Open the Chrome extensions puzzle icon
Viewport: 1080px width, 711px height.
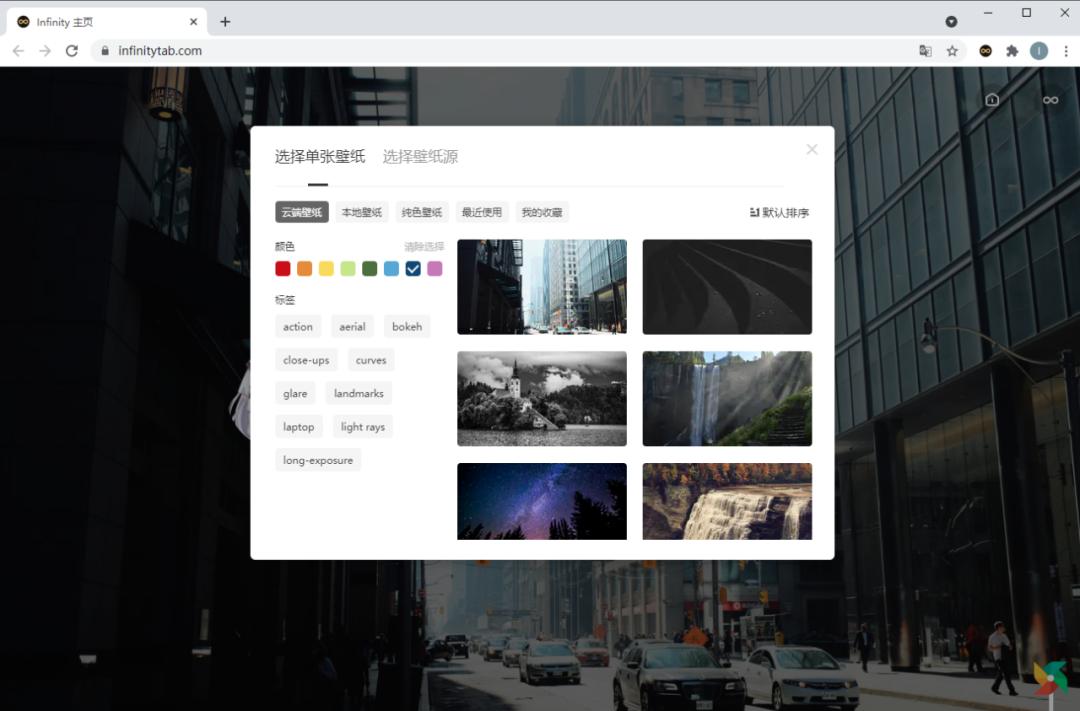(1012, 50)
